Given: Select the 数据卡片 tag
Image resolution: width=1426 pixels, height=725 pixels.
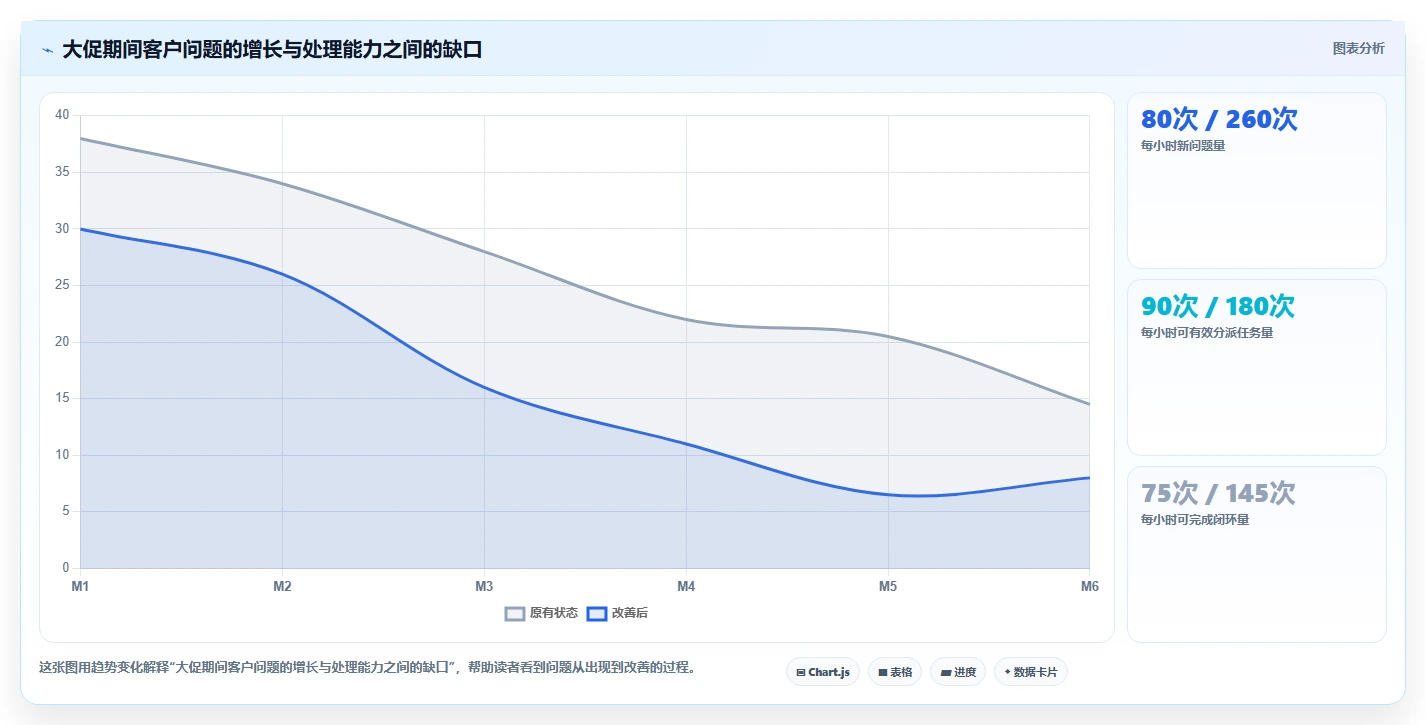Looking at the screenshot, I should pos(1030,672).
